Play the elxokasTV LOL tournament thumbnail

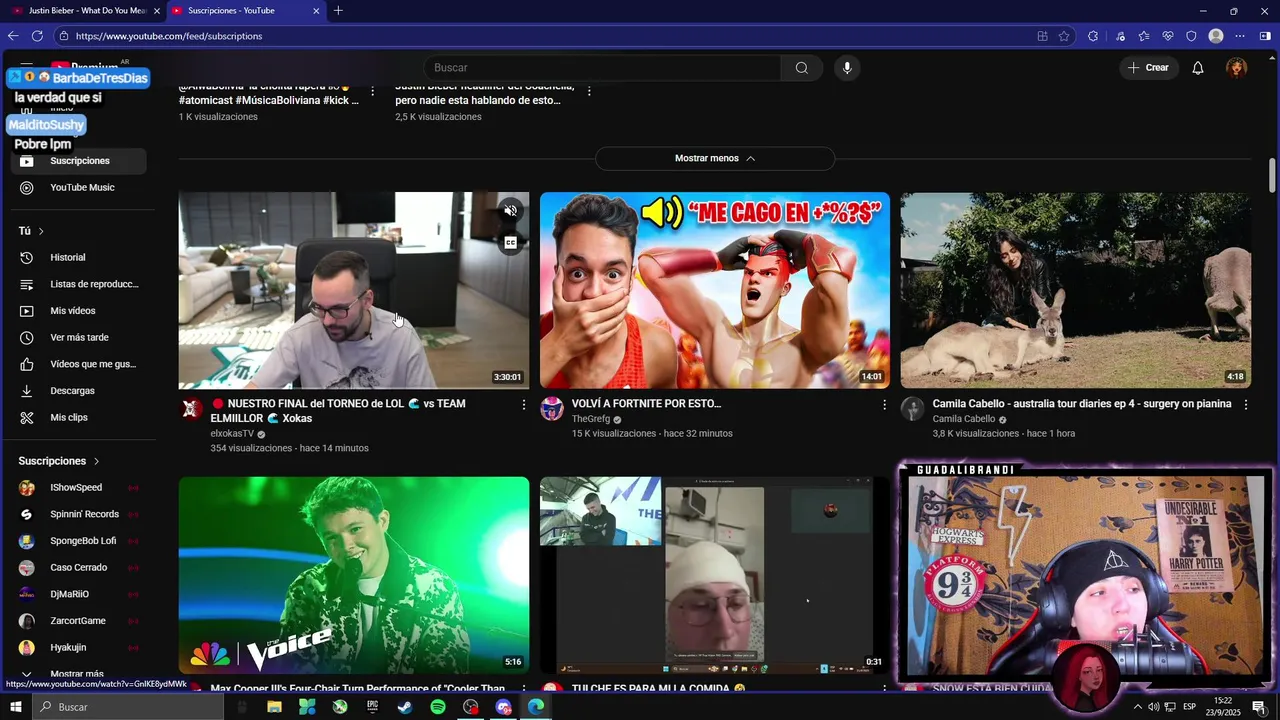click(354, 290)
